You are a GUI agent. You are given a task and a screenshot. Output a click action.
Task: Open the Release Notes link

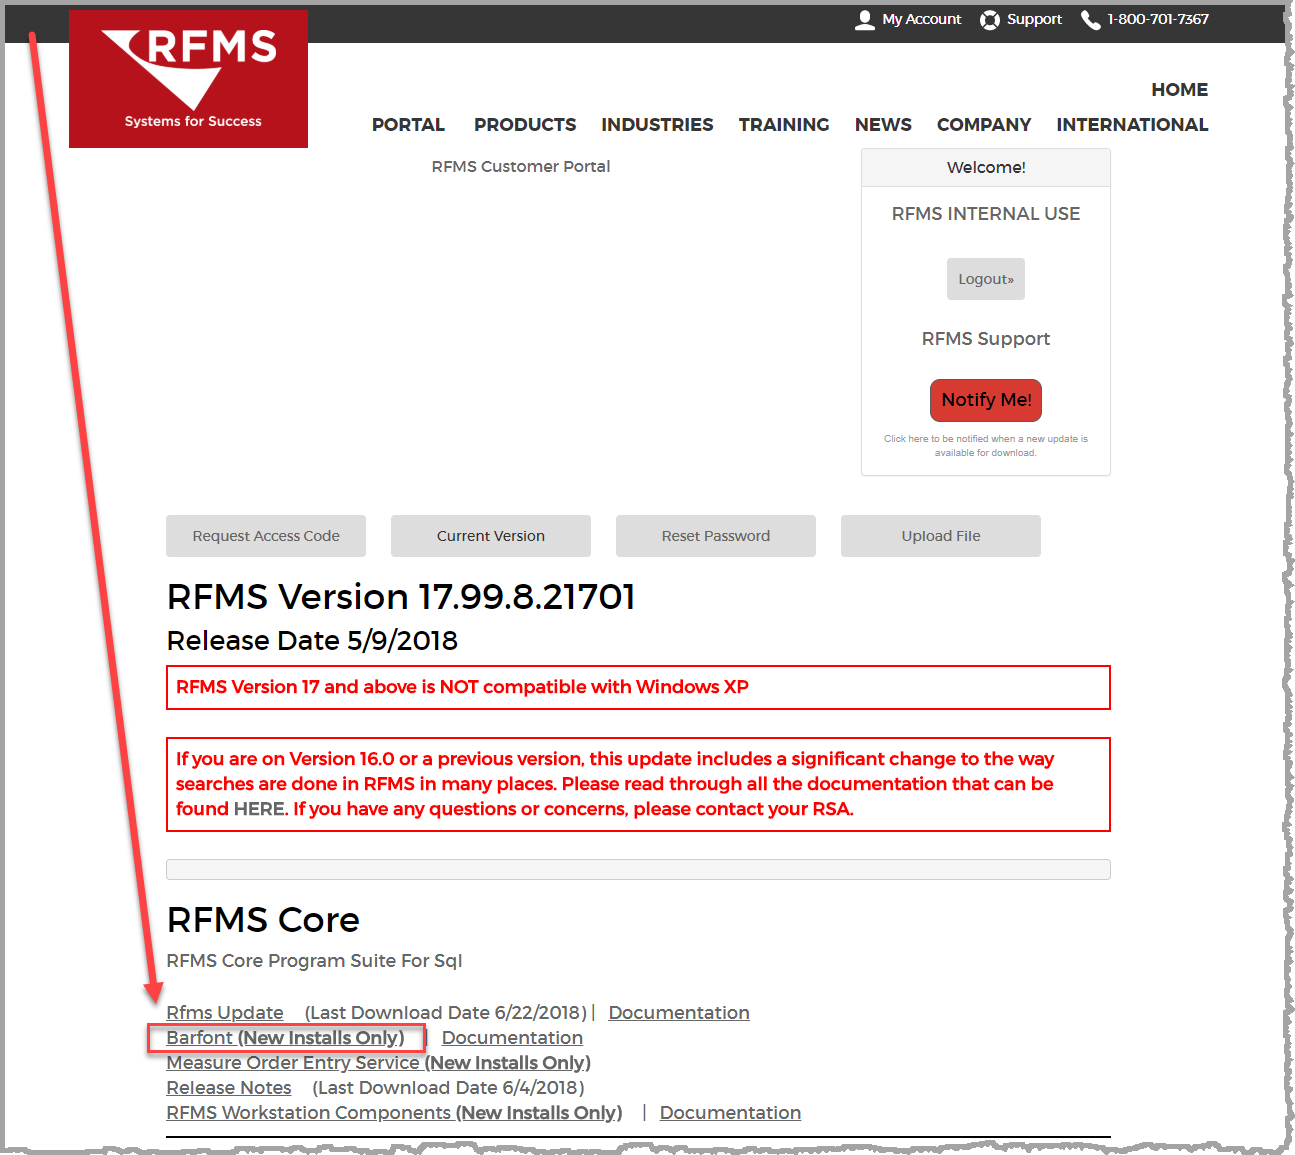point(229,1088)
